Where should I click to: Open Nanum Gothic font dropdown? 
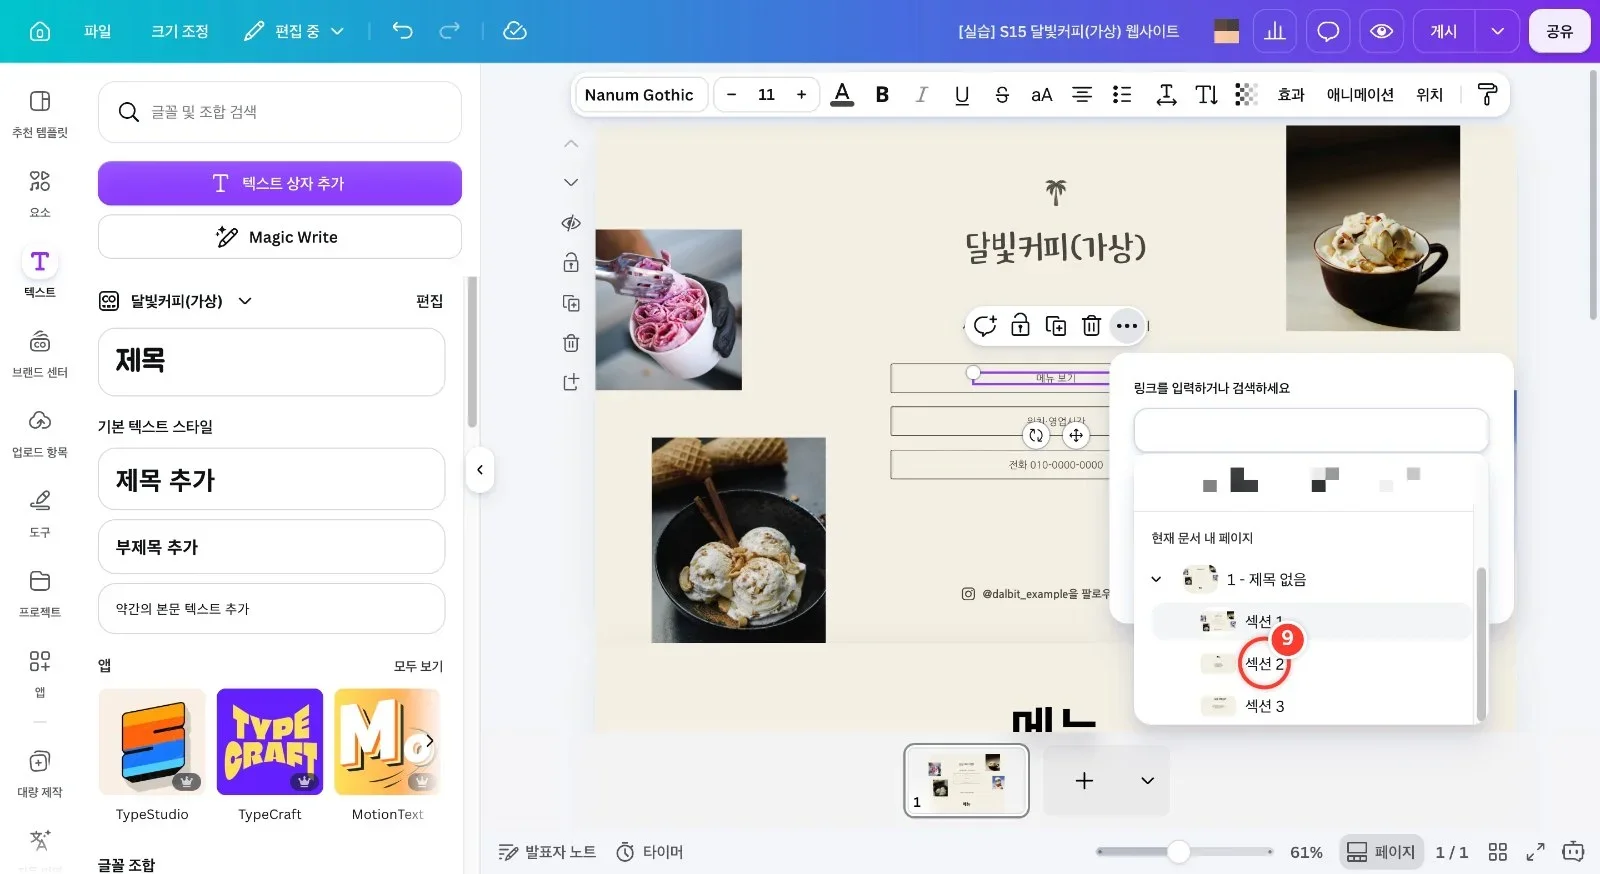point(639,95)
